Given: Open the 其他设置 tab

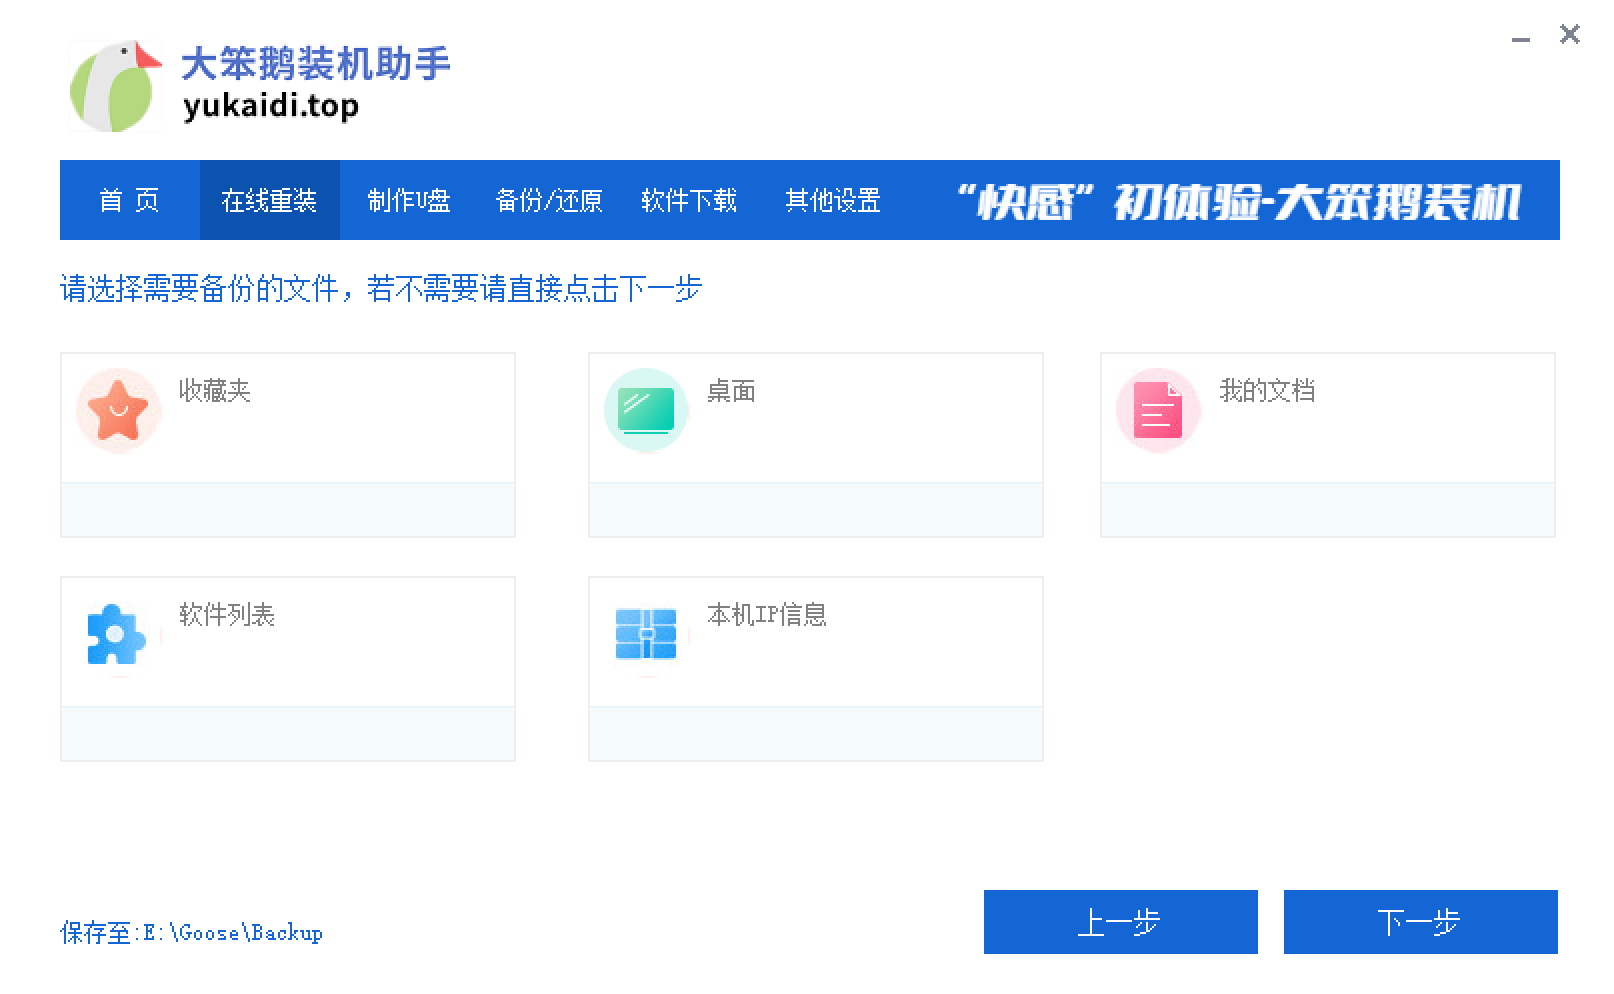Looking at the screenshot, I should [833, 200].
